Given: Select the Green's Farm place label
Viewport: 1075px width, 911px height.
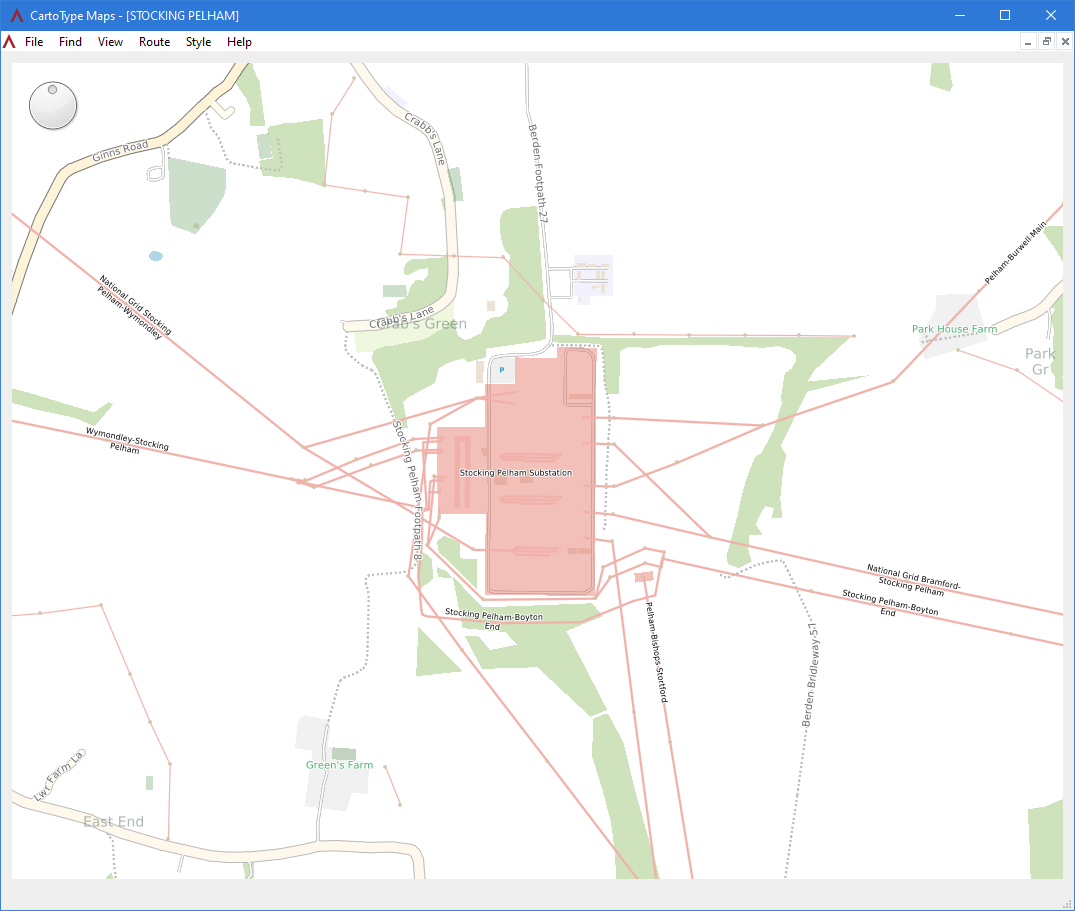Looking at the screenshot, I should 339,765.
